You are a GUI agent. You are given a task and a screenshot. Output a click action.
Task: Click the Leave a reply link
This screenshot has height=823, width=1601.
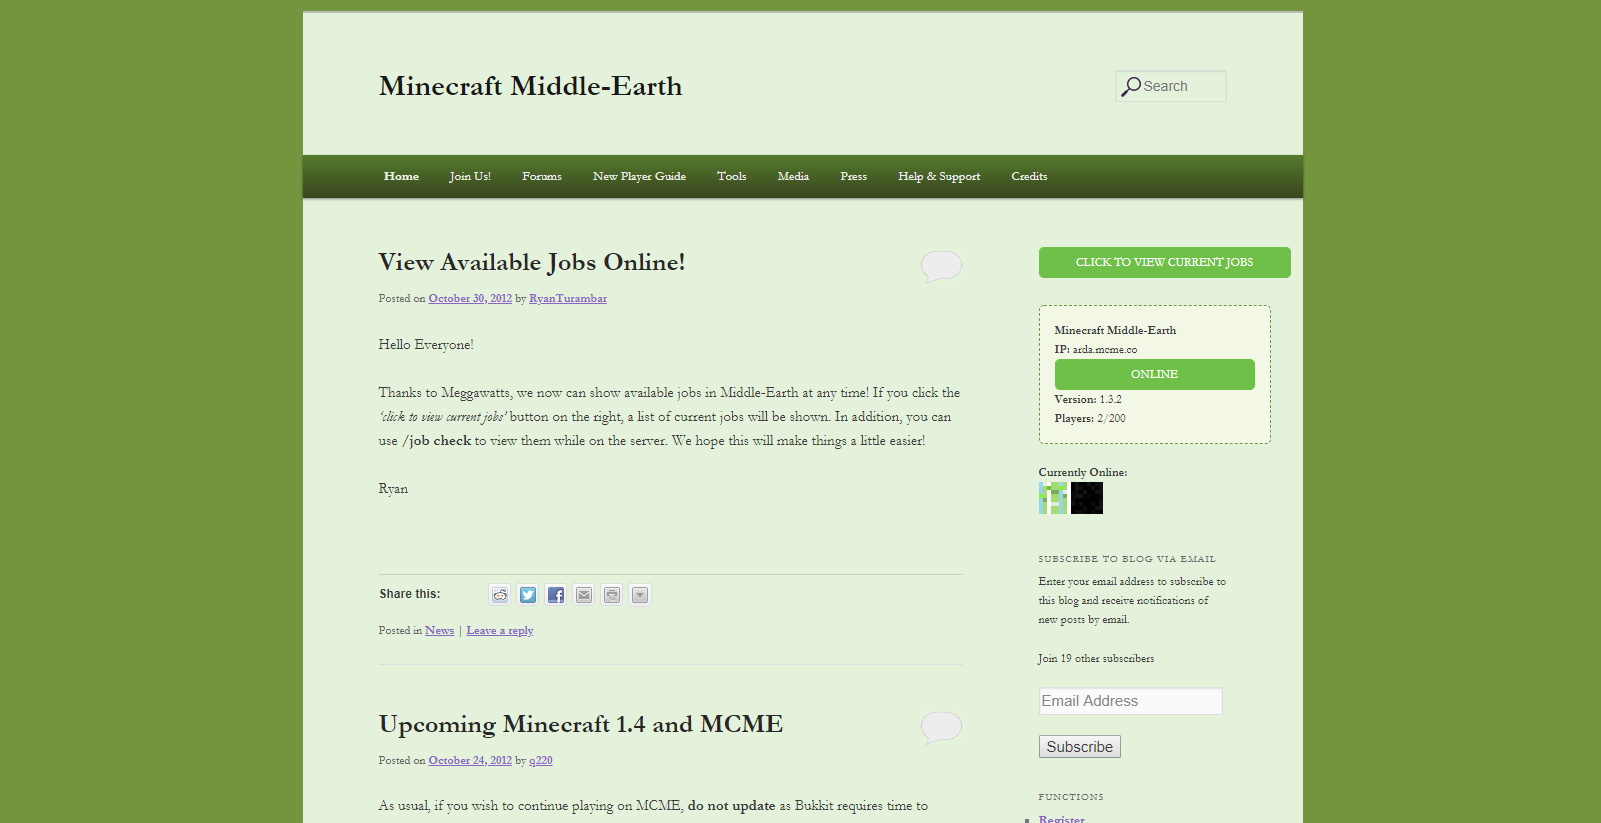[x=500, y=630]
